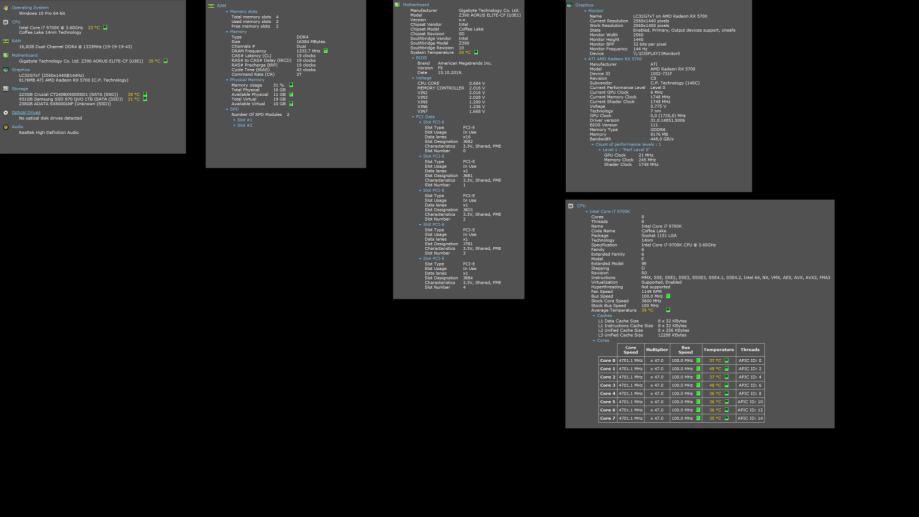Click RAM header icon in RAM panel
Image resolution: width=919 pixels, height=517 pixels.
coord(211,6)
